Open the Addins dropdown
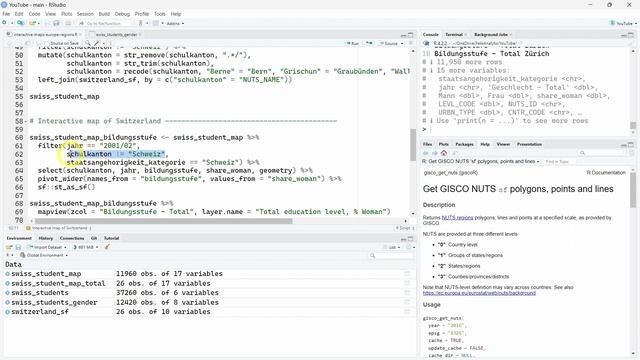640x360 pixels. click(x=175, y=23)
